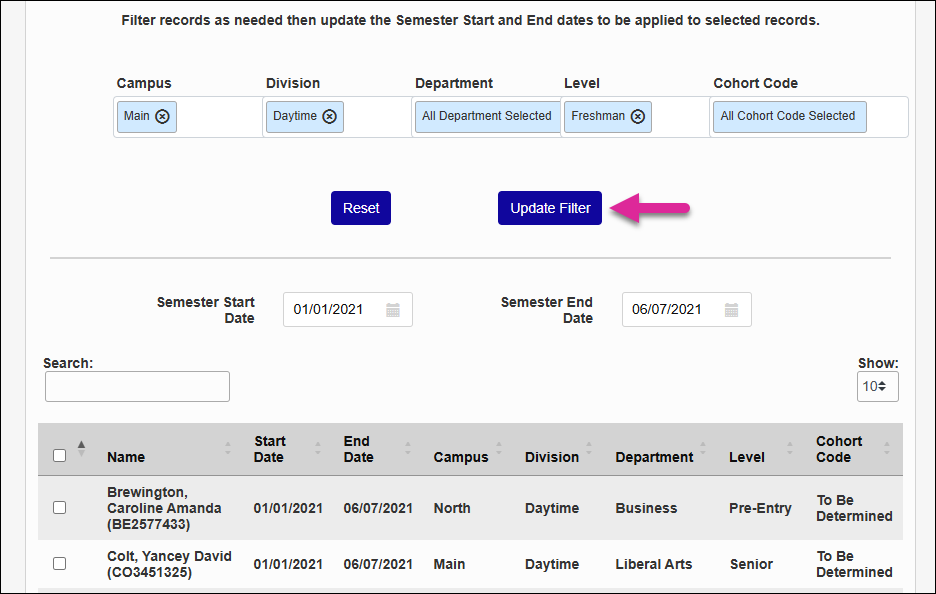Click the Reset button
936x594 pixels.
coord(361,208)
